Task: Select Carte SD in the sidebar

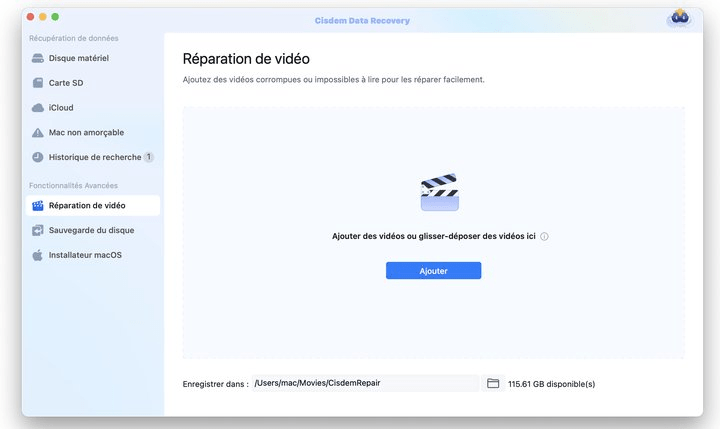Action: tap(93, 83)
